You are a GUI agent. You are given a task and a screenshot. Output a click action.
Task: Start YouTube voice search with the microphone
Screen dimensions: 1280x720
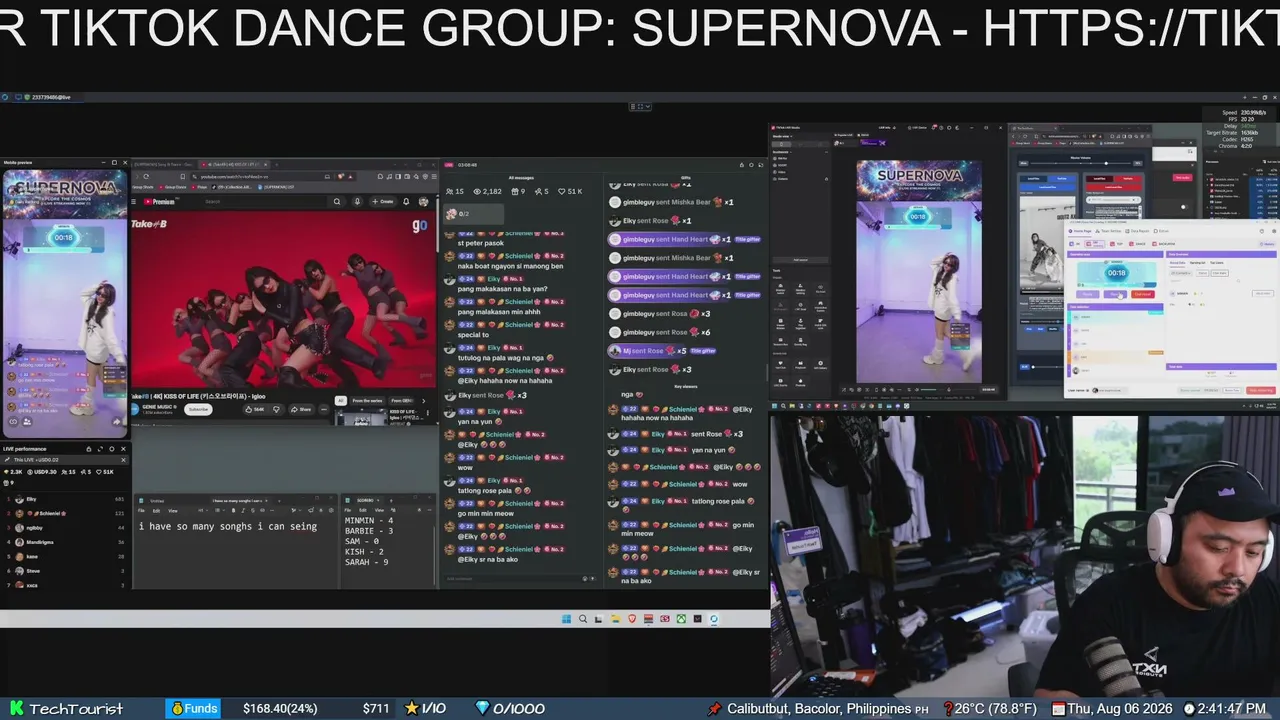coord(357,201)
